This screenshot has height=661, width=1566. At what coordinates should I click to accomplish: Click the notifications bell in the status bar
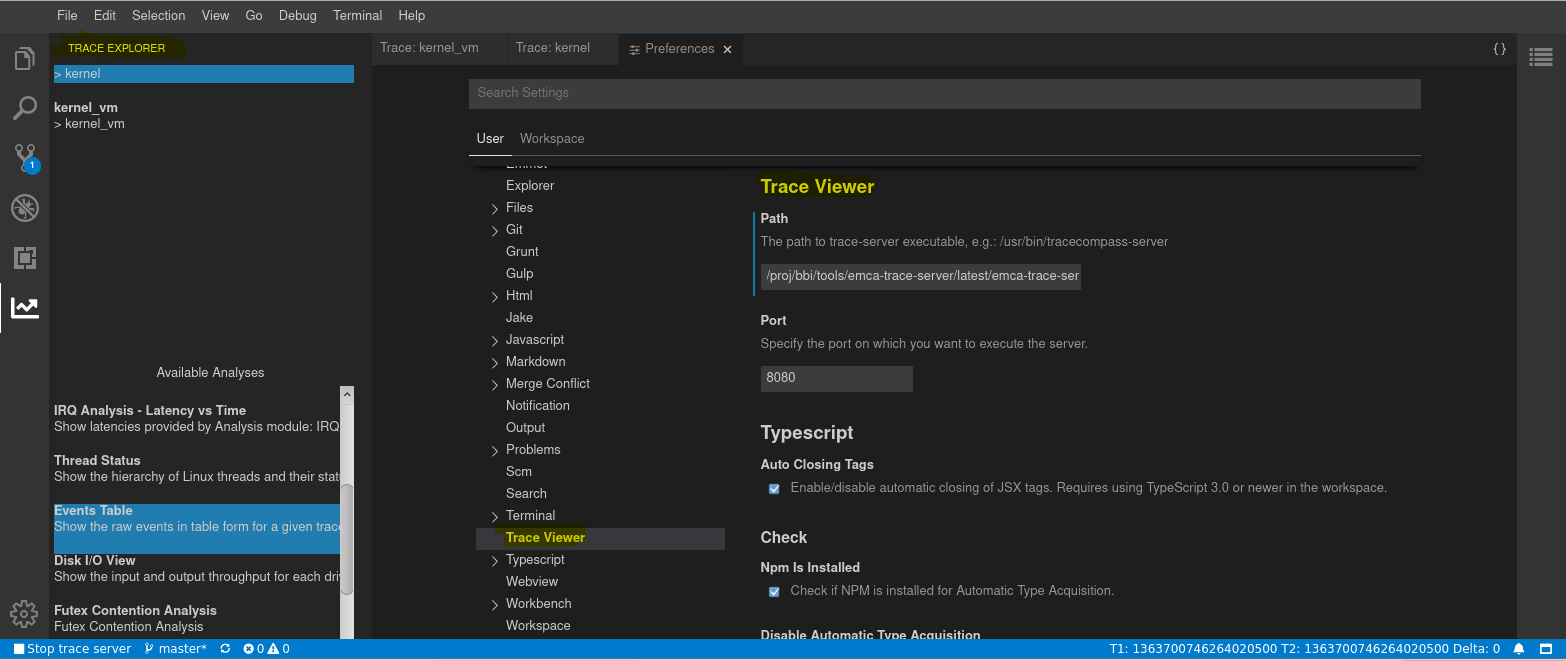click(1519, 648)
